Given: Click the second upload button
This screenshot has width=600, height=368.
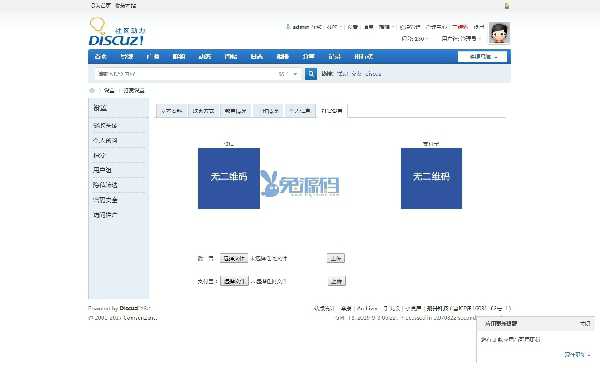Looking at the screenshot, I should click(x=337, y=281).
